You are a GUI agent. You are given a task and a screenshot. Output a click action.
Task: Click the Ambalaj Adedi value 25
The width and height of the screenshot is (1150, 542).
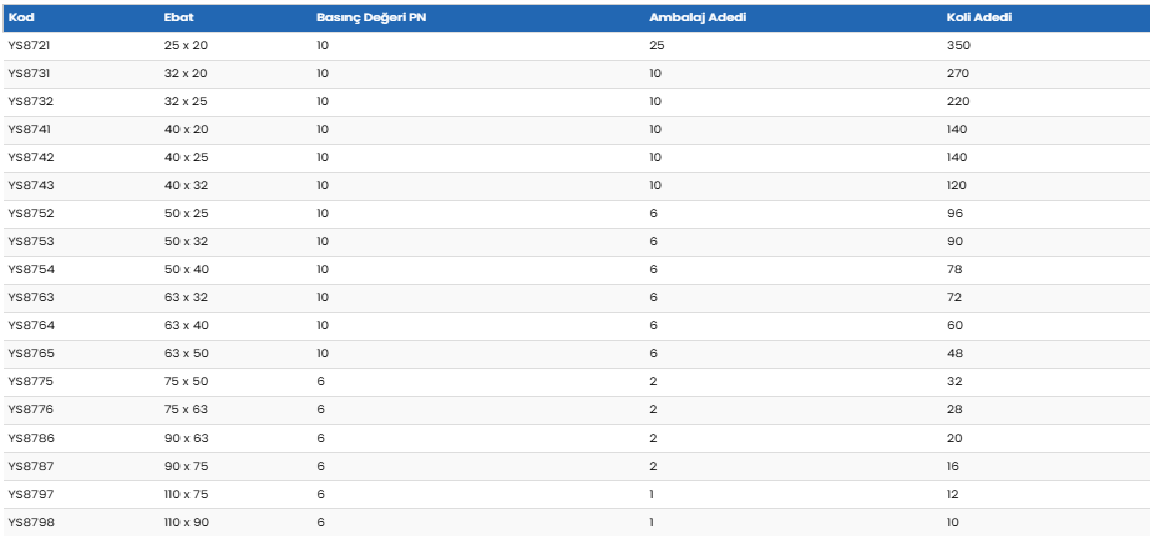click(x=656, y=45)
